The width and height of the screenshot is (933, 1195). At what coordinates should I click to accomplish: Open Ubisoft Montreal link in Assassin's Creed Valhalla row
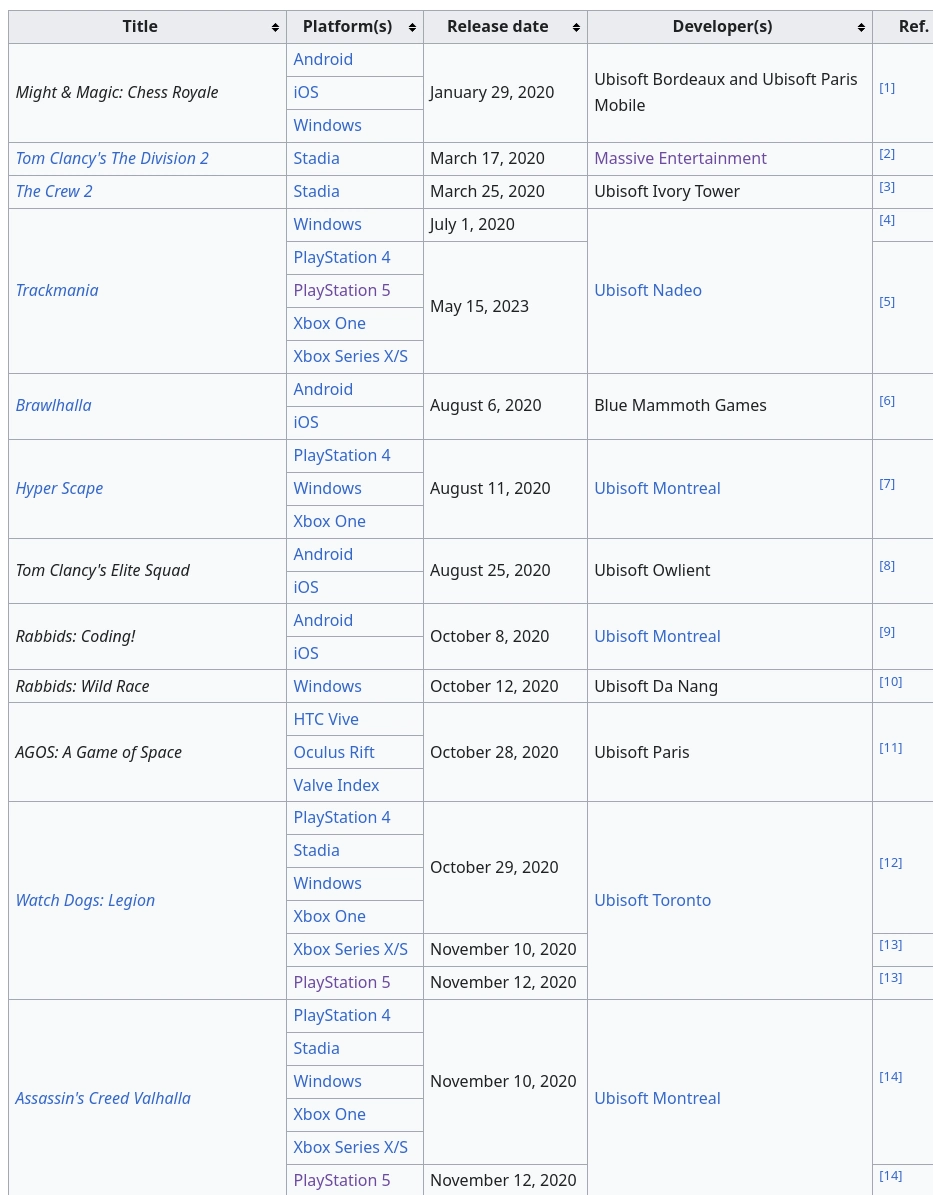click(x=657, y=1098)
